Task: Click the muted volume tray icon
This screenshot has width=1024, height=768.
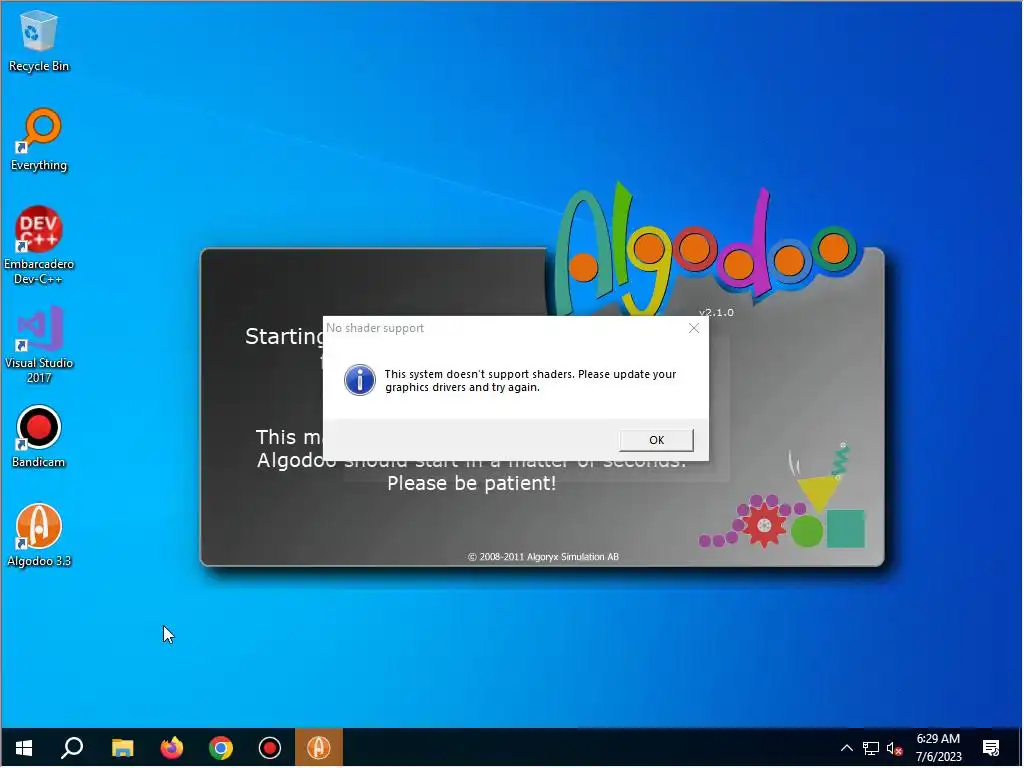Action: click(895, 748)
